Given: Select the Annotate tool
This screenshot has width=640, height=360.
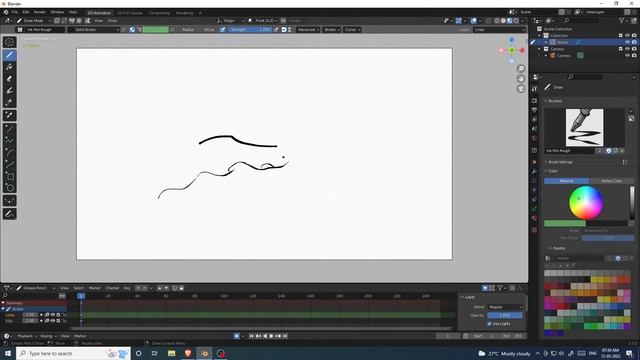Looking at the screenshot, I should (x=9, y=214).
